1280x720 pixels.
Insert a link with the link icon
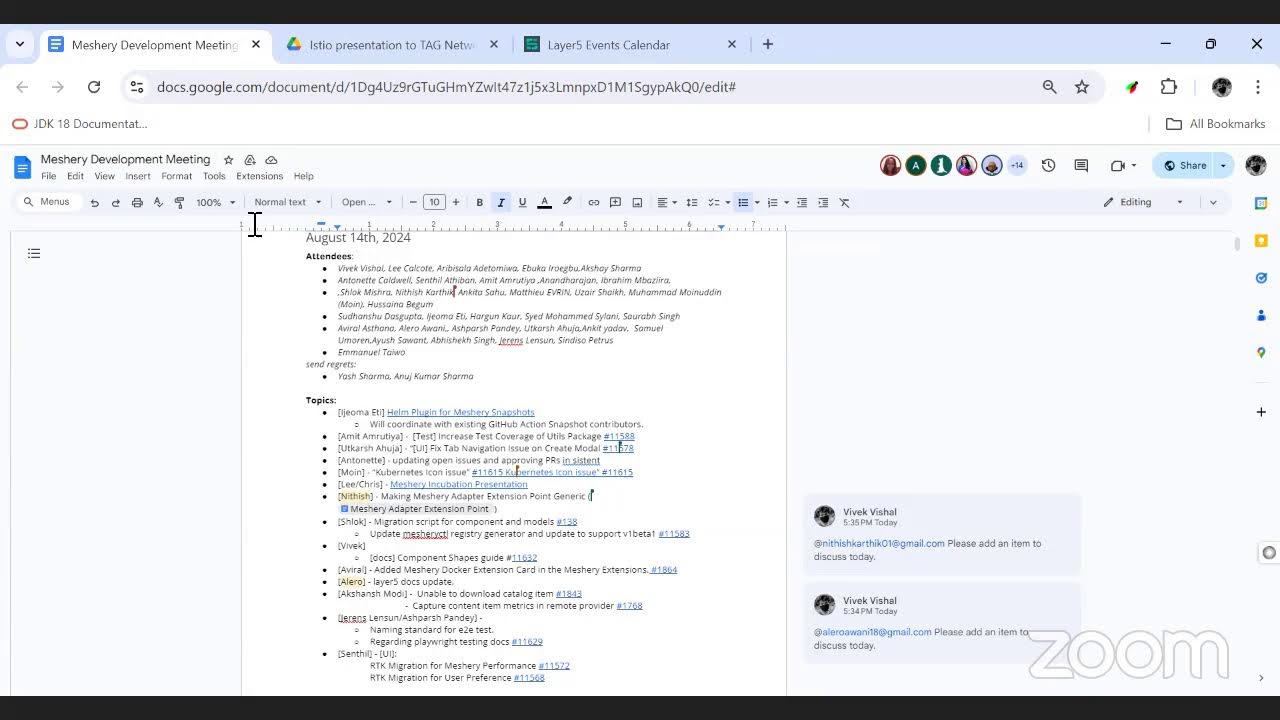(x=594, y=202)
